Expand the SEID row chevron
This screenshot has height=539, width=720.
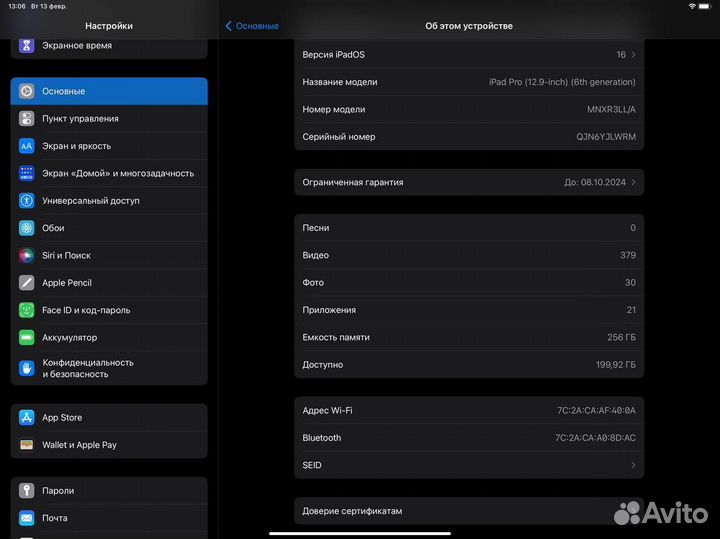click(634, 465)
